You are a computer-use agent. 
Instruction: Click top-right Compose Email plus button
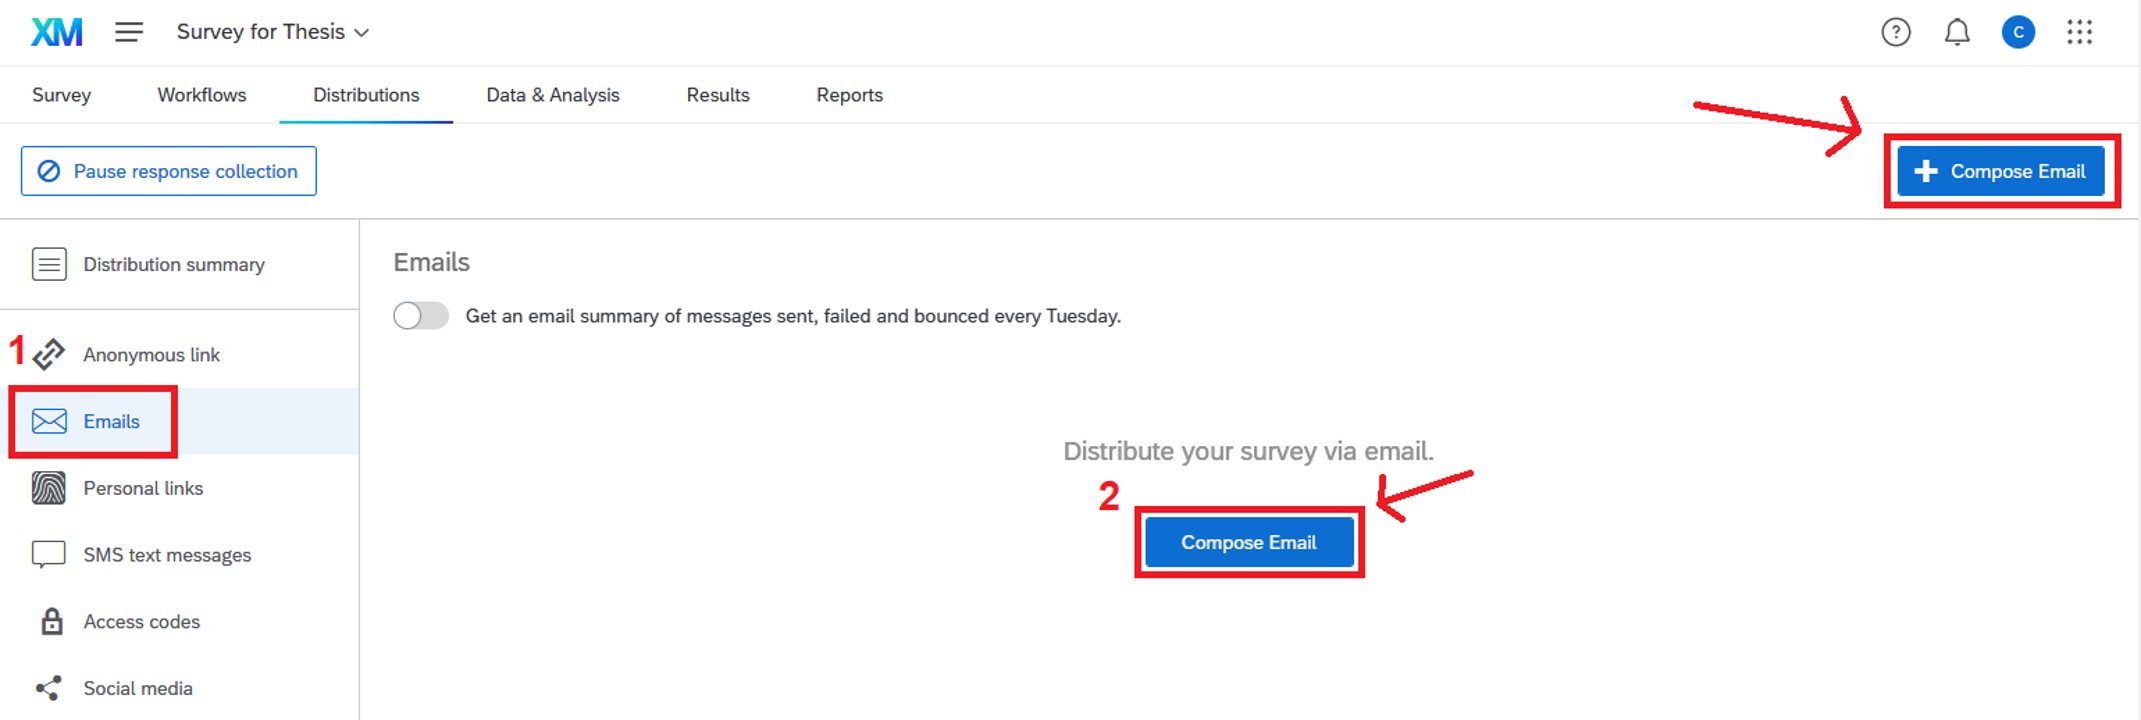coord(2000,171)
